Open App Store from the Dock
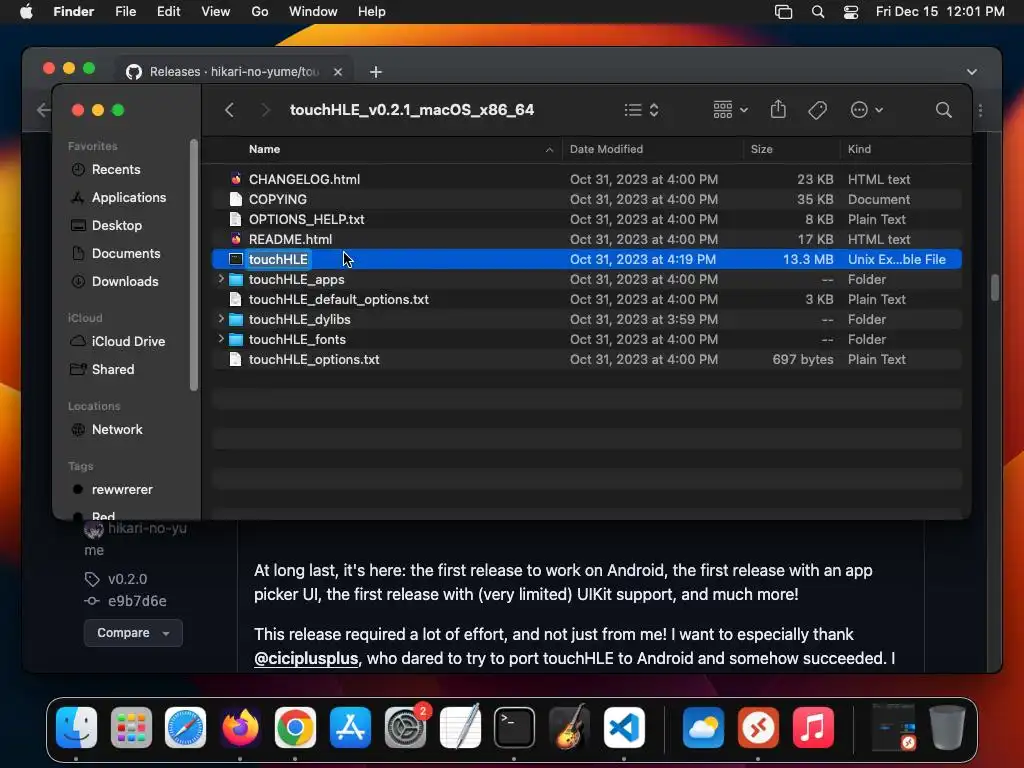 pyautogui.click(x=350, y=727)
